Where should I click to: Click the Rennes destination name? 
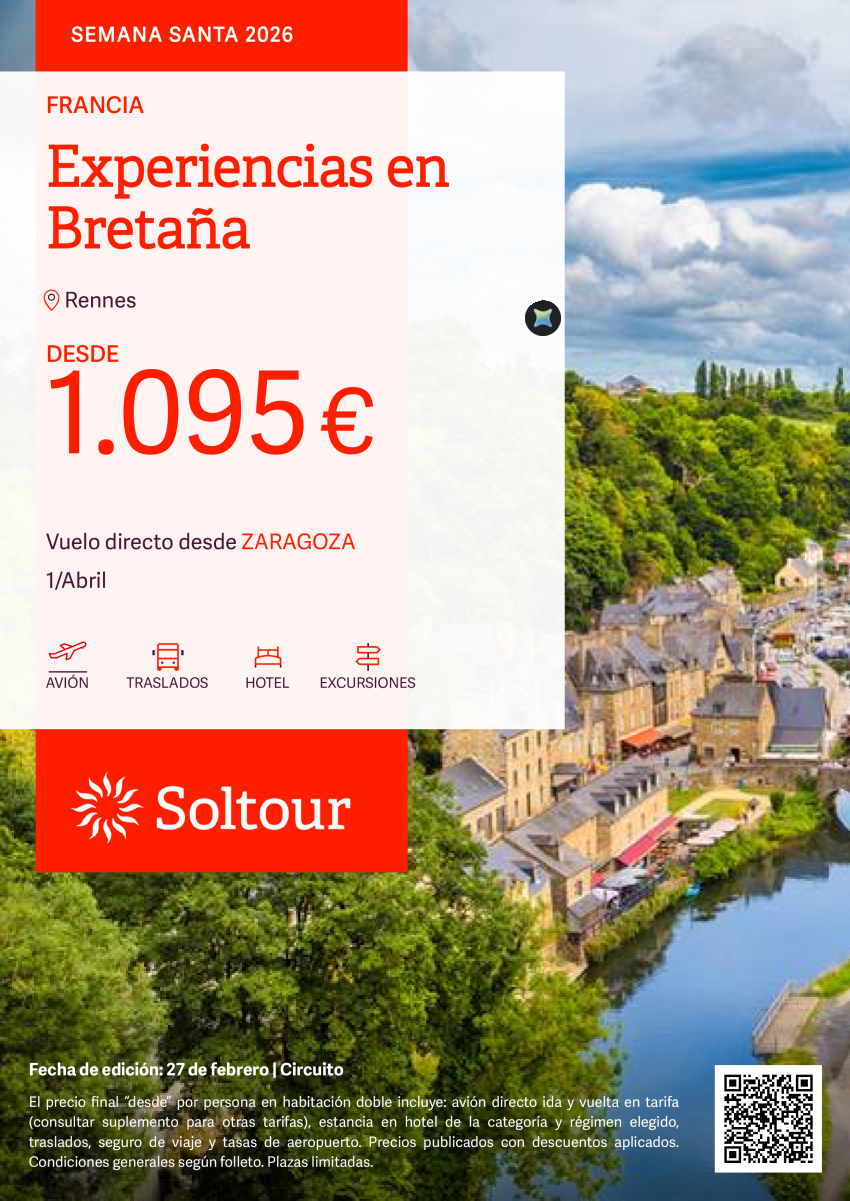[100, 300]
